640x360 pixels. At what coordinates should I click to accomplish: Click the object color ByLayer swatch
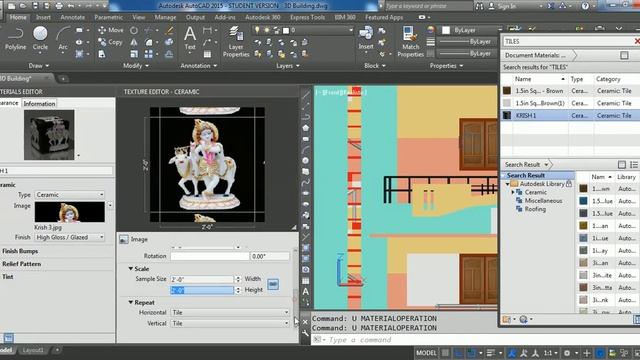pyautogui.click(x=446, y=30)
